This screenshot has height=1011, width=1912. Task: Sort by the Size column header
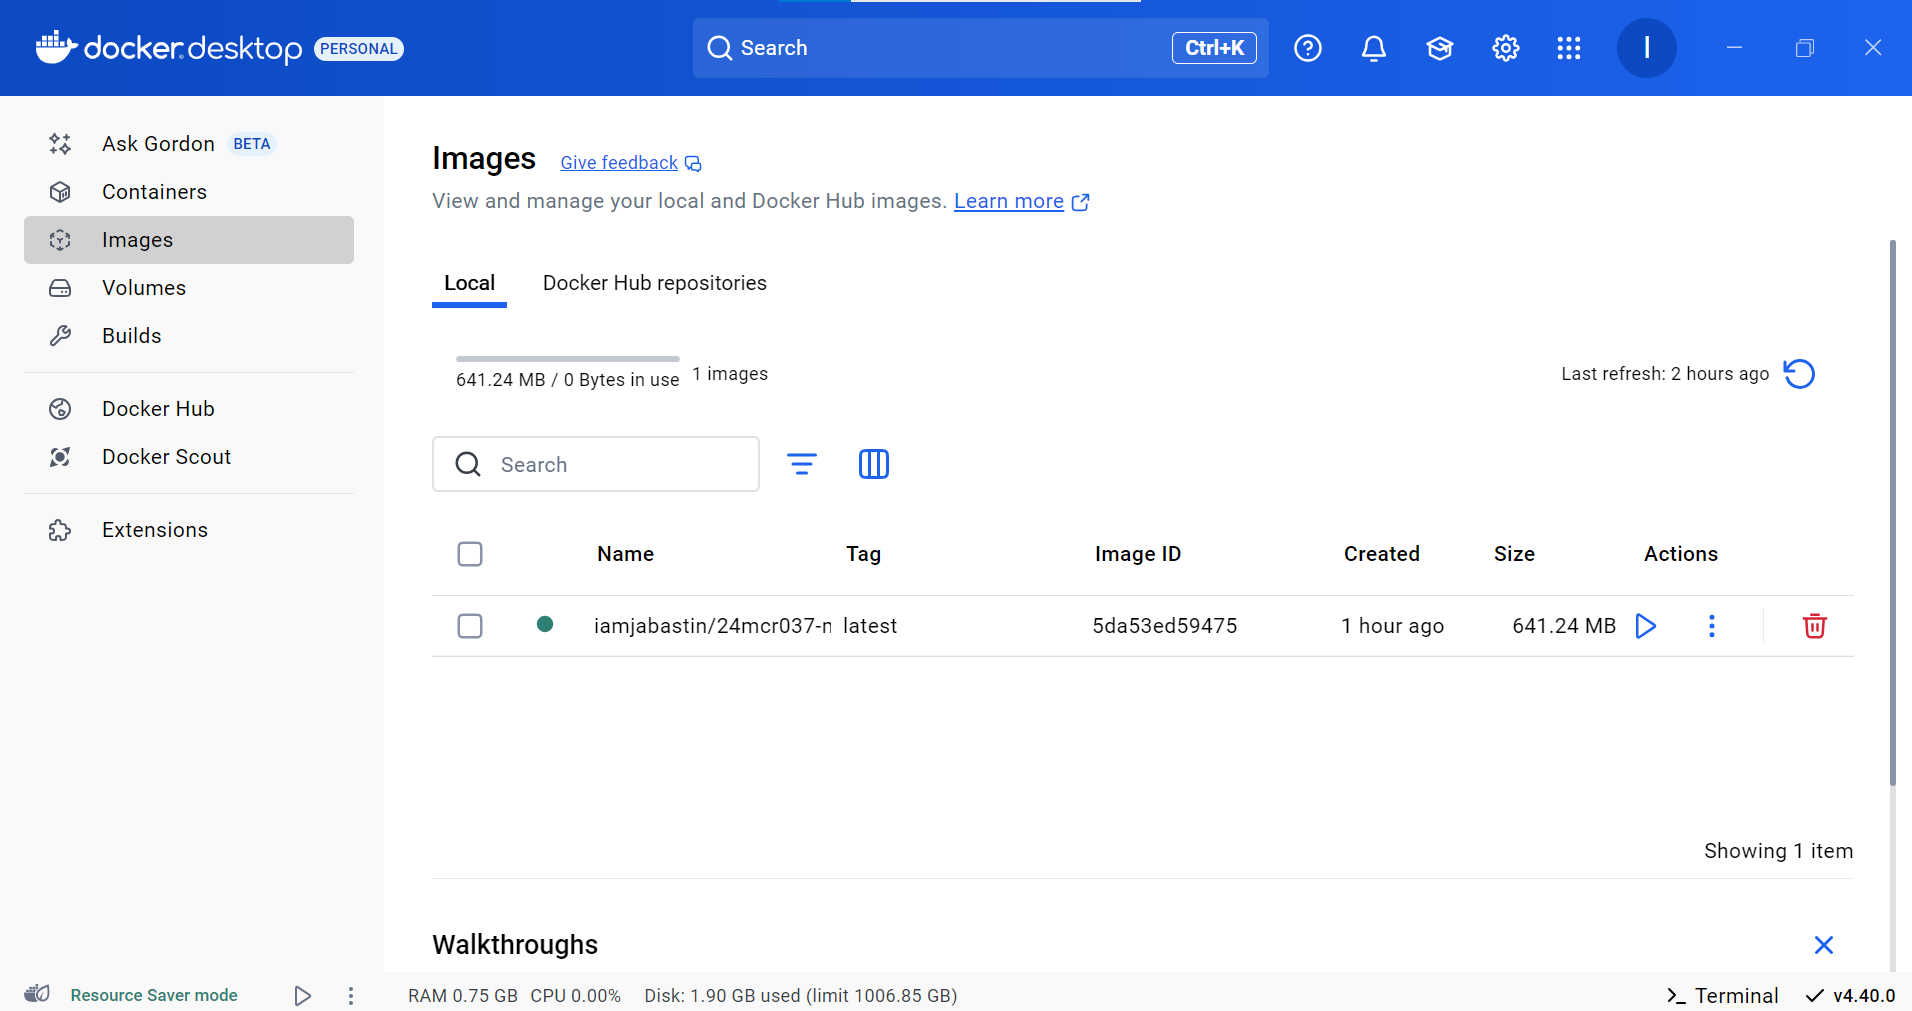pos(1514,554)
